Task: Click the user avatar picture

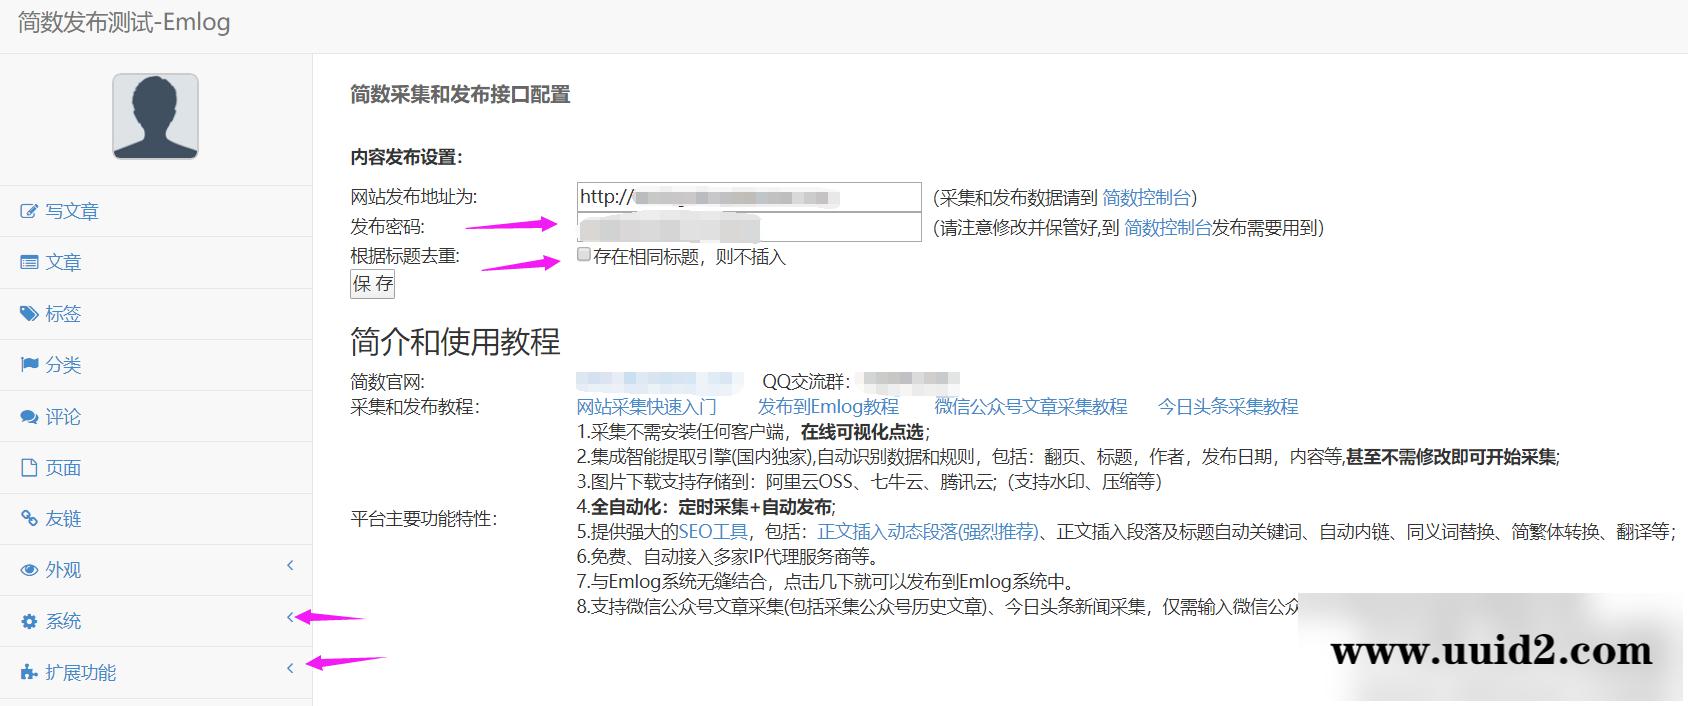Action: click(x=155, y=116)
